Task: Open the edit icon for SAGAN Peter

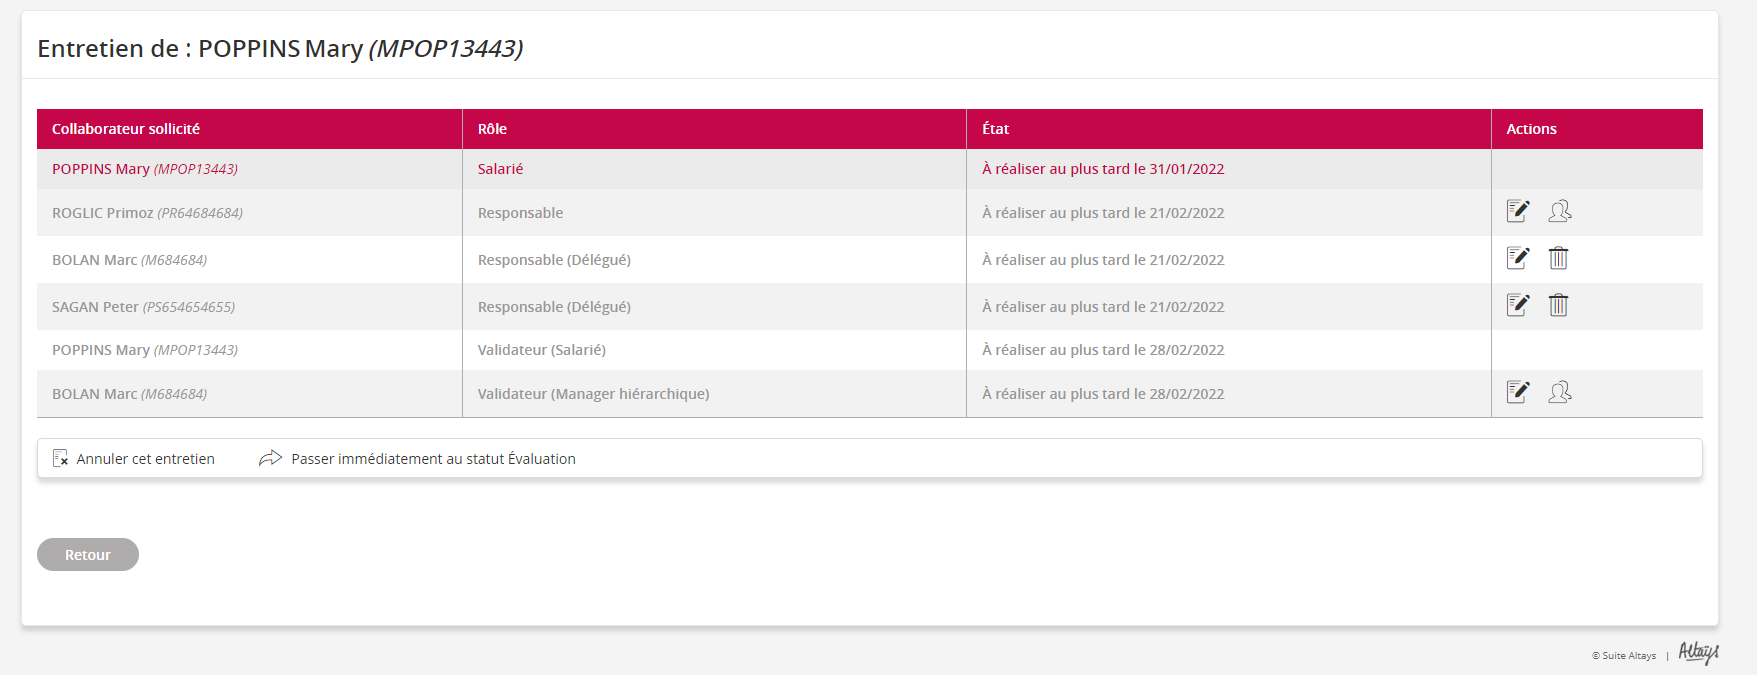Action: tap(1517, 305)
